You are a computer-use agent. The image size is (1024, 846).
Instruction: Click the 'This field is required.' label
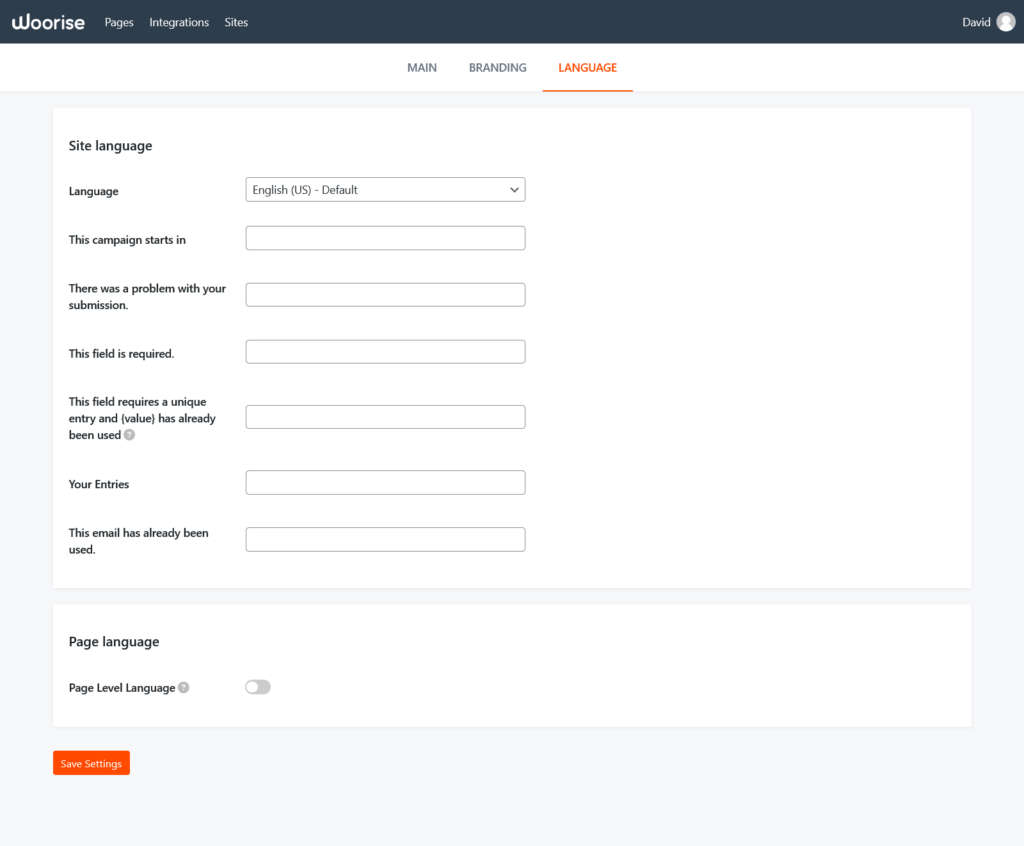[121, 353]
